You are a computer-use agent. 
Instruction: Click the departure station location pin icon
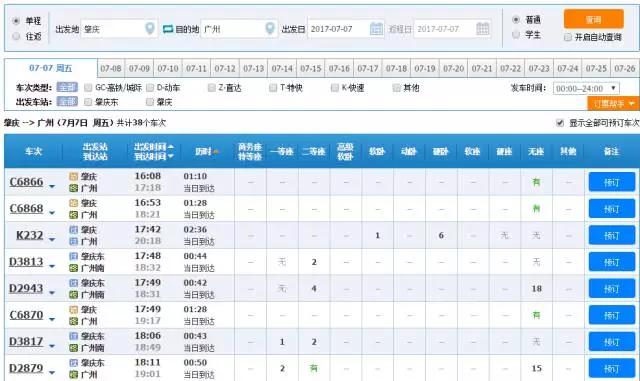[x=150, y=28]
